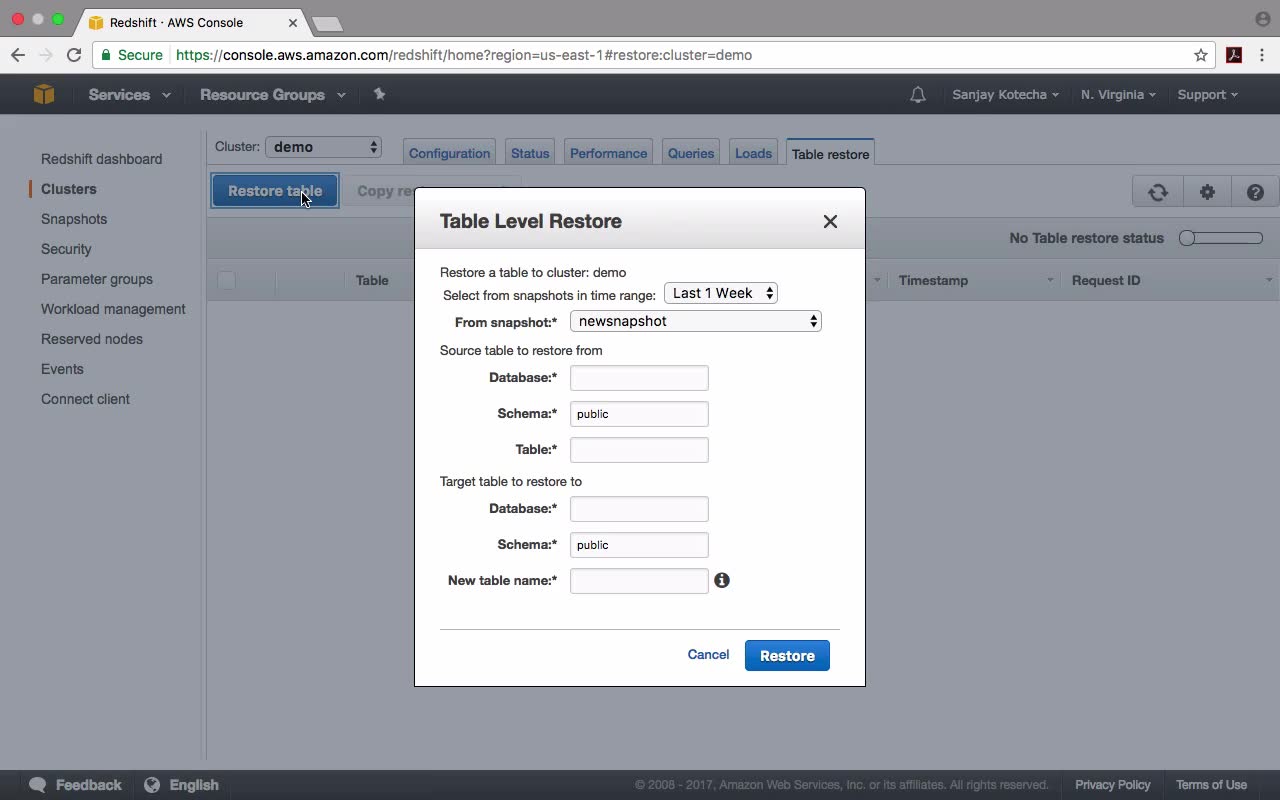Select the Table restore tab
Image resolution: width=1280 pixels, height=800 pixels.
[x=830, y=153]
